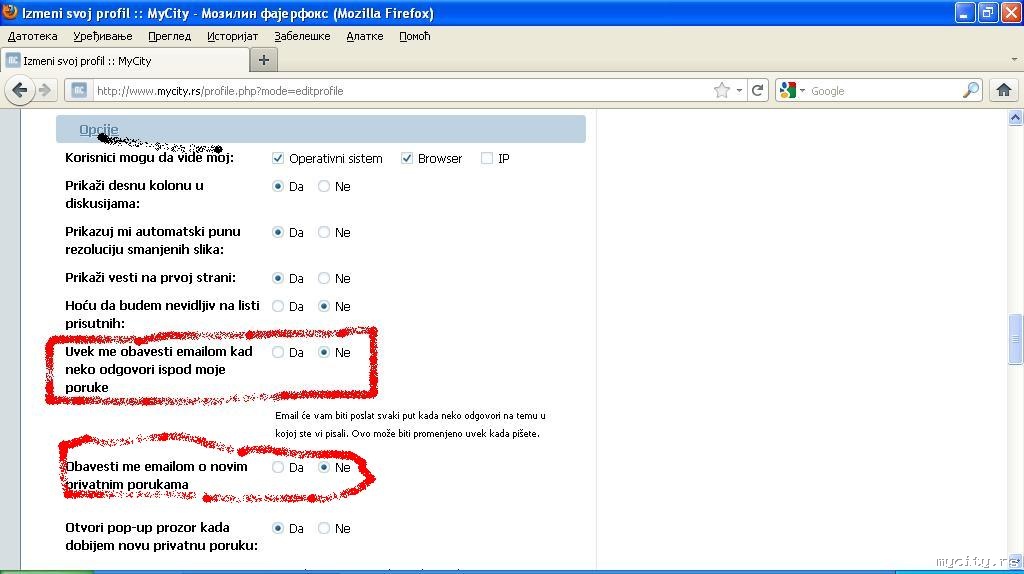Open the Opcije section link
The height and width of the screenshot is (574, 1024).
99,129
